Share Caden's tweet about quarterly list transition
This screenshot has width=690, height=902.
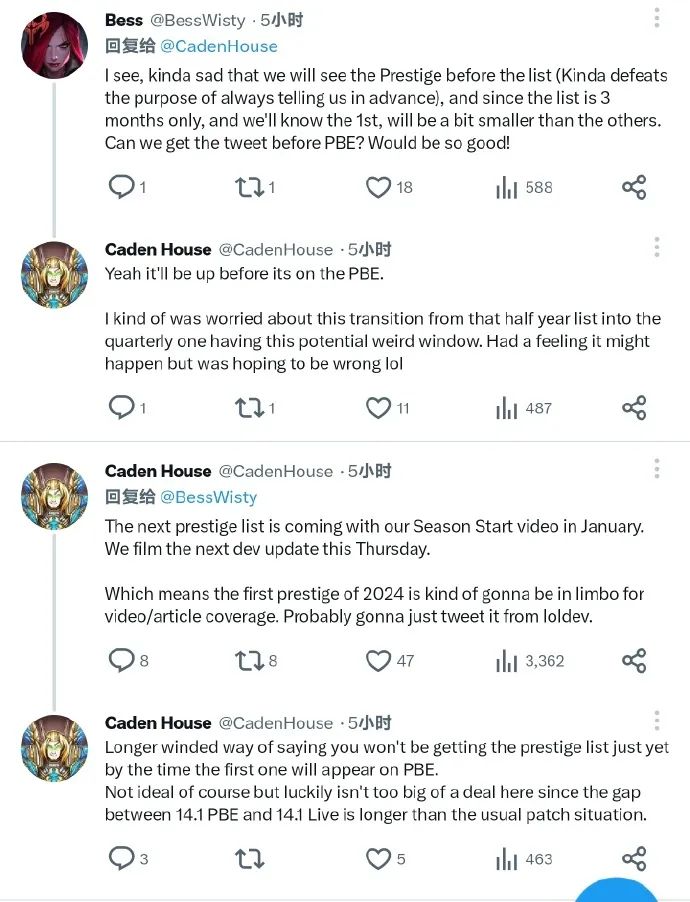(634, 408)
